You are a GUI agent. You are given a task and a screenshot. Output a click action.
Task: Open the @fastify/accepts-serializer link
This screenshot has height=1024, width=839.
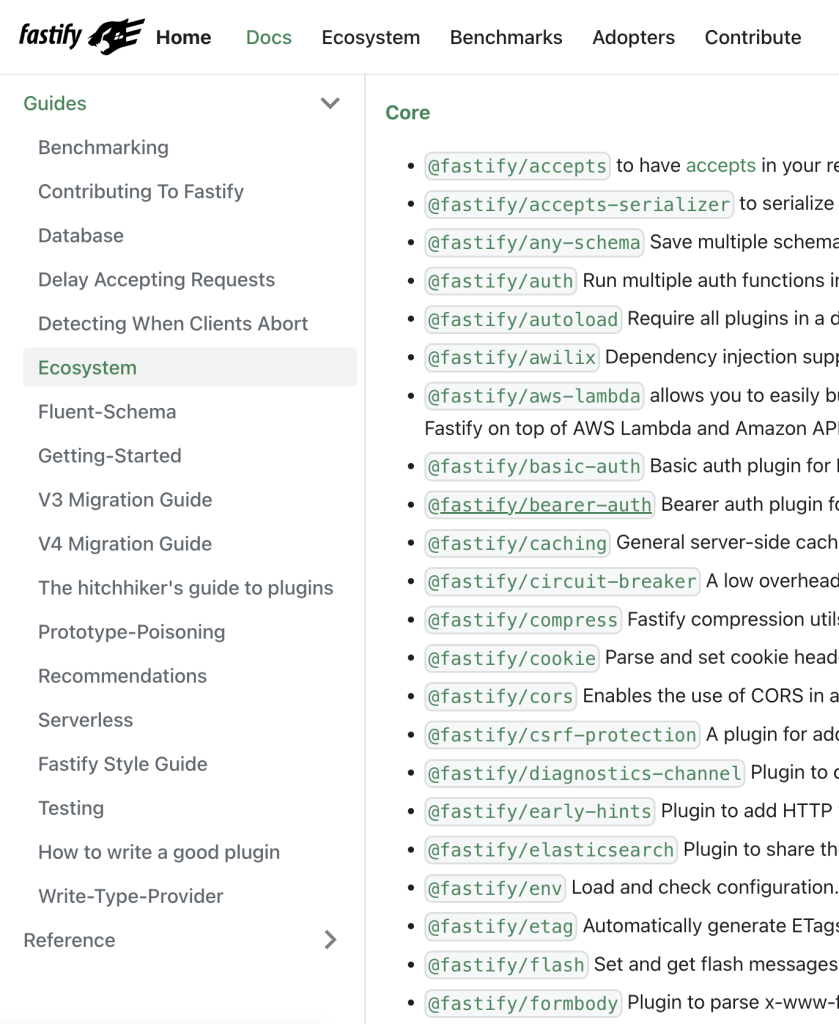click(x=579, y=204)
